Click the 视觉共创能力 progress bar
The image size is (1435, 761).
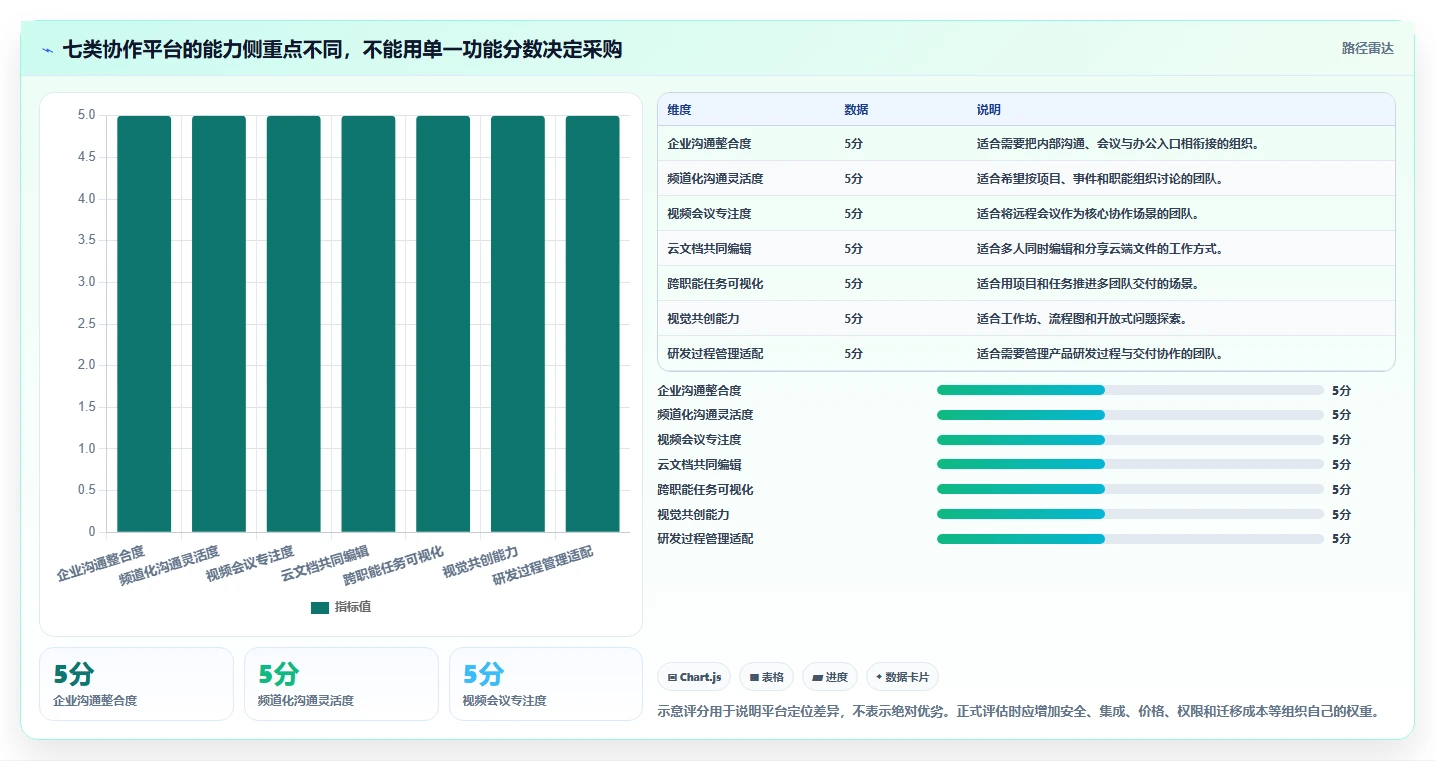1130,514
